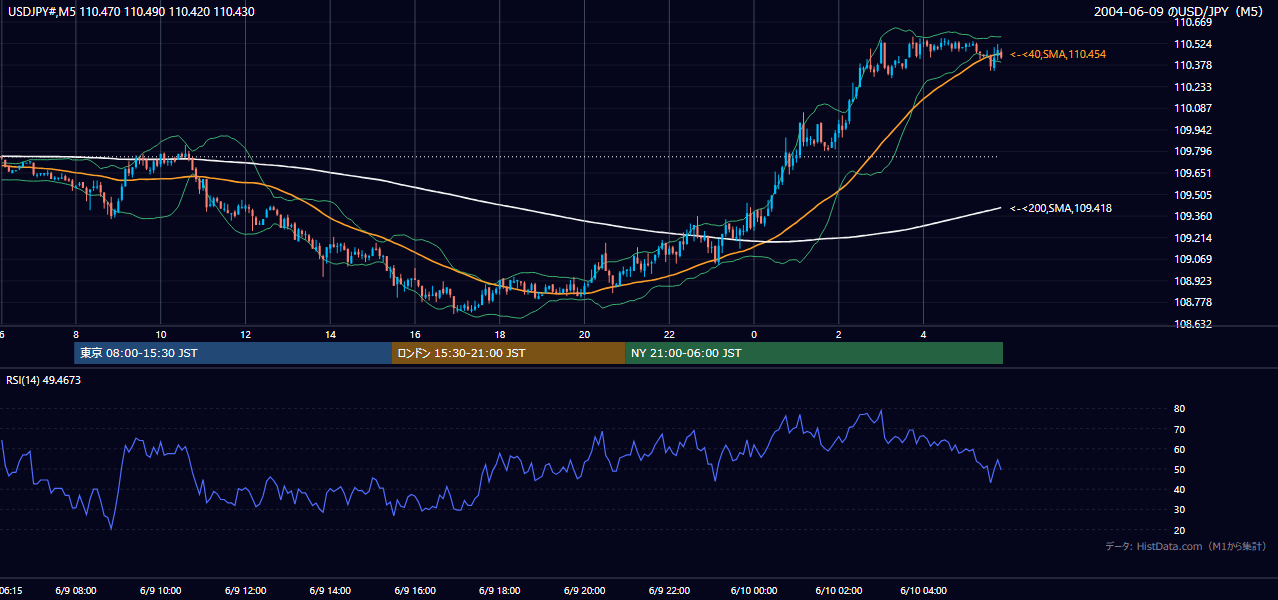The height and width of the screenshot is (600, 1278).
Task: Click hour tick 16 under price chart
Action: point(415,334)
